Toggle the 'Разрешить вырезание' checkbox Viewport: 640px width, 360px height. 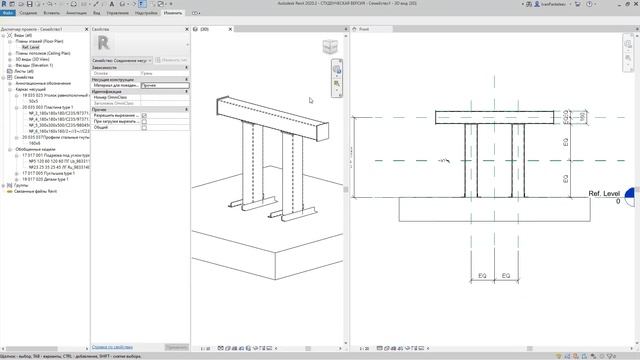[144, 116]
